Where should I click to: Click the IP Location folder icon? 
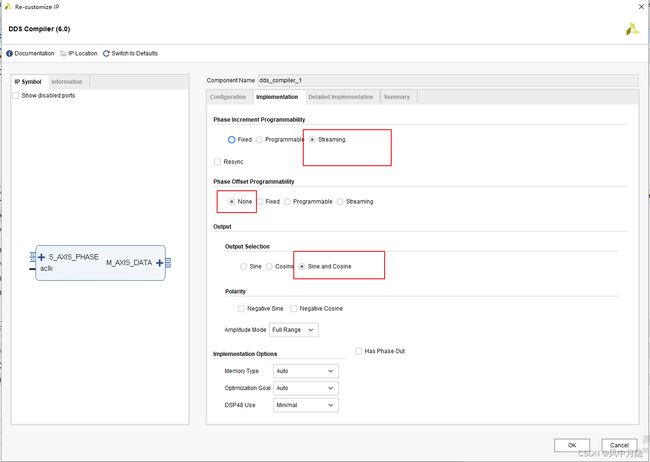coord(63,53)
